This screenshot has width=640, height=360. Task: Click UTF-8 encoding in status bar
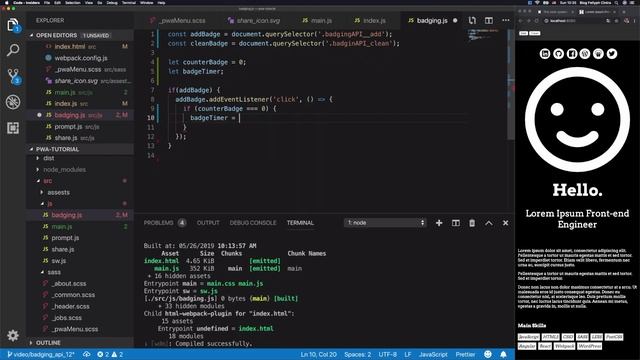(388, 354)
